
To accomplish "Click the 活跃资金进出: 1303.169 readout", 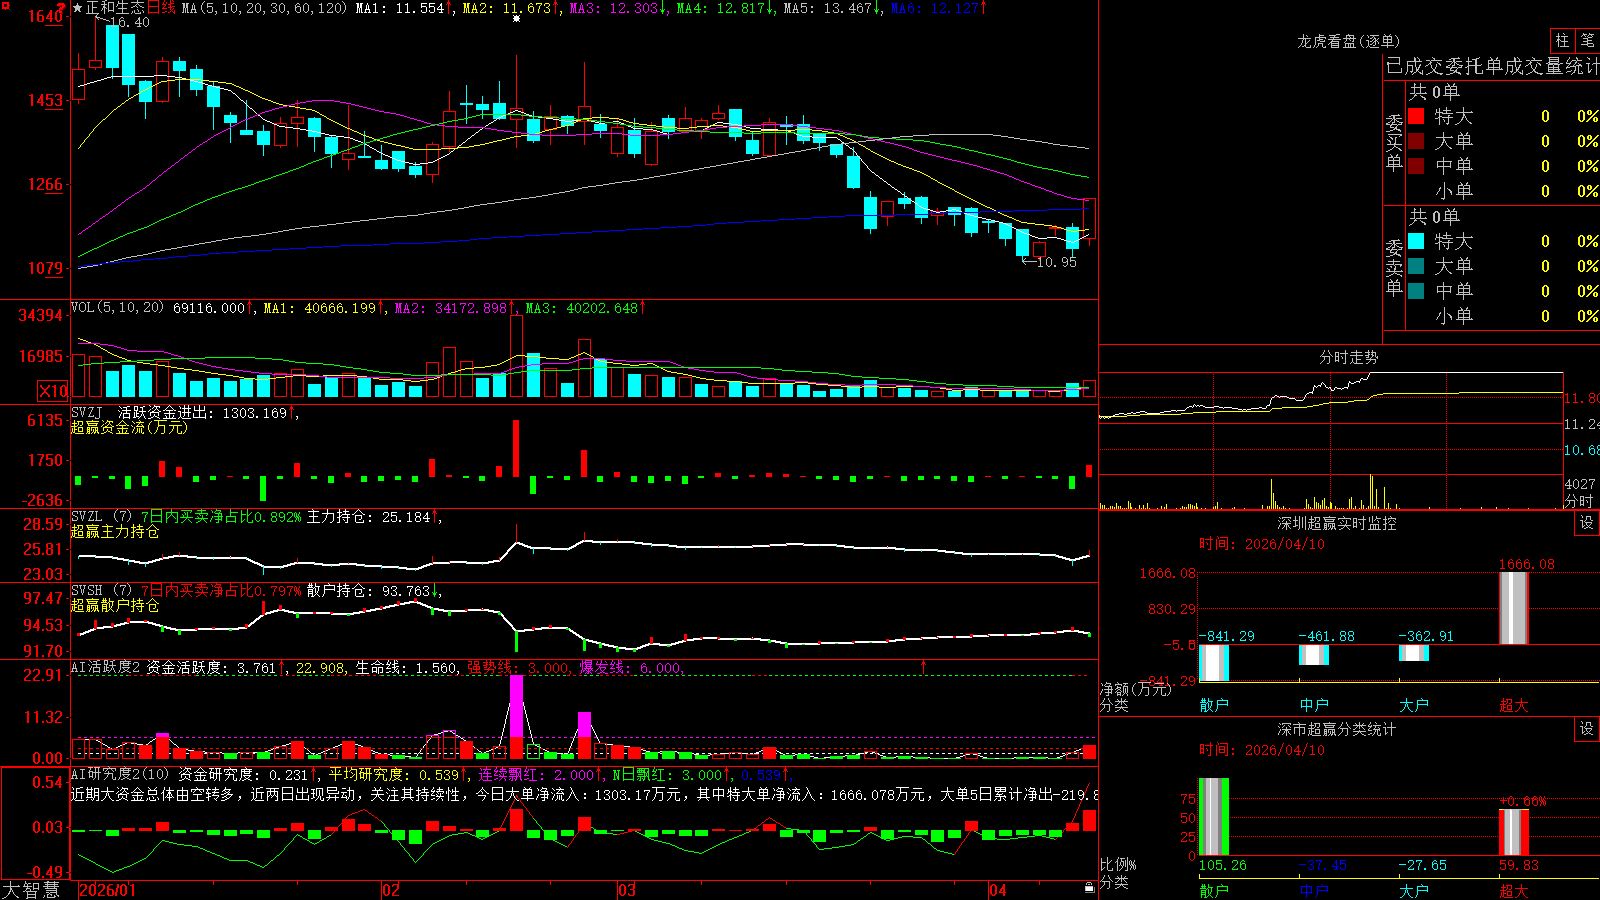I will pyautogui.click(x=202, y=412).
